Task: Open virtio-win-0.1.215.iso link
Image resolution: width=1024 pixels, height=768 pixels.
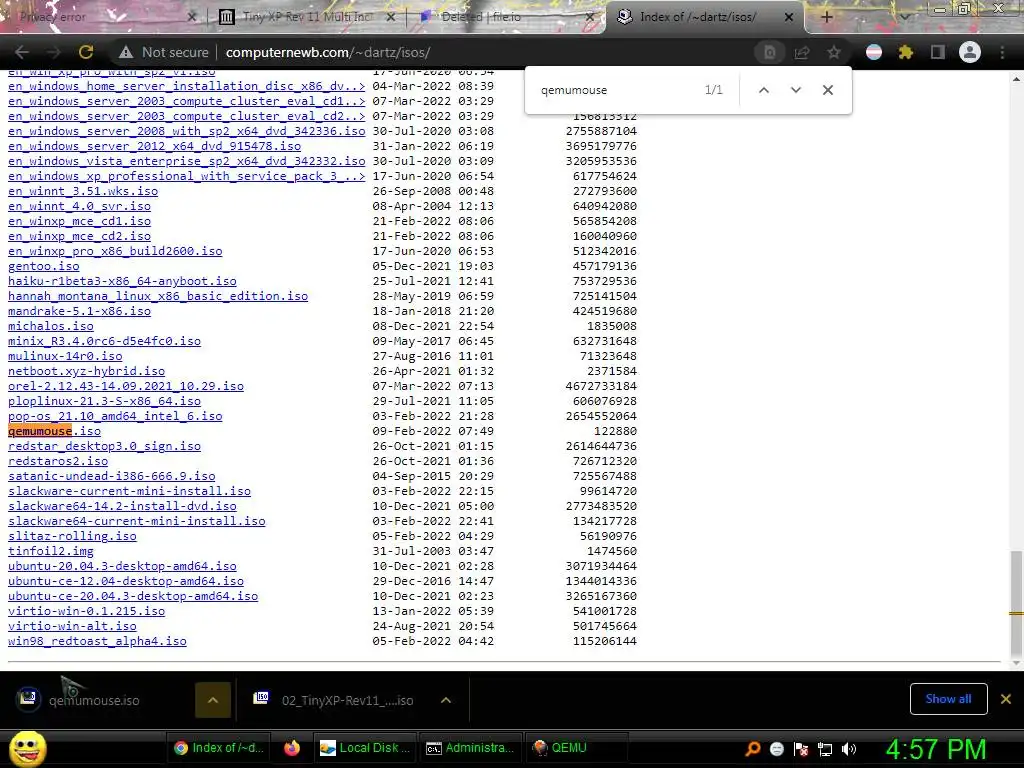Action: (x=86, y=611)
